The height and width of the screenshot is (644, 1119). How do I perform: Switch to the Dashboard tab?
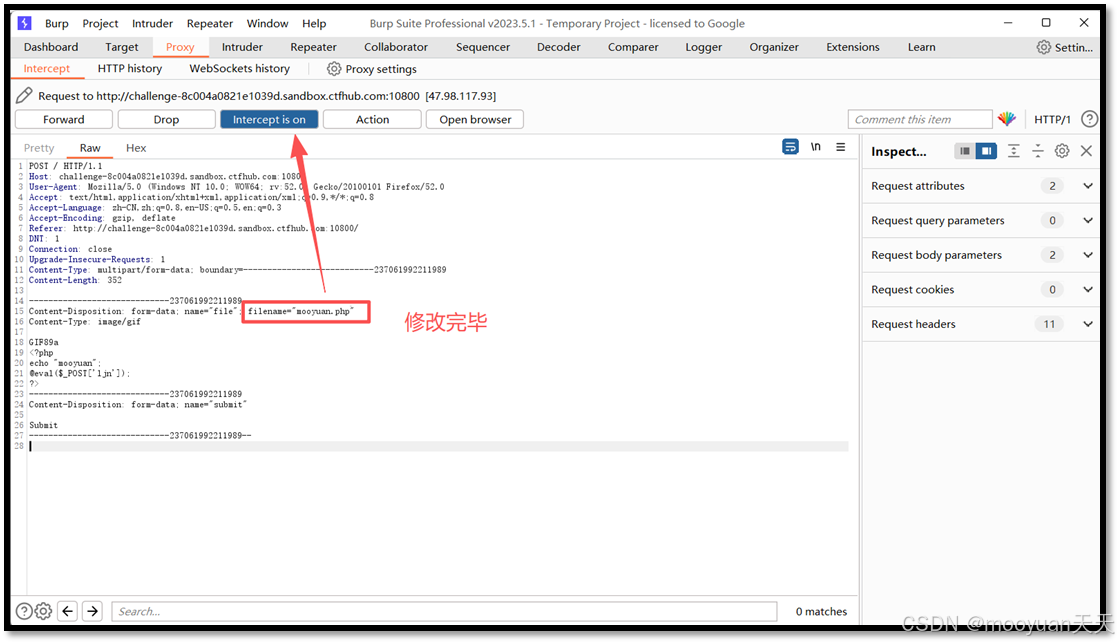coord(51,47)
